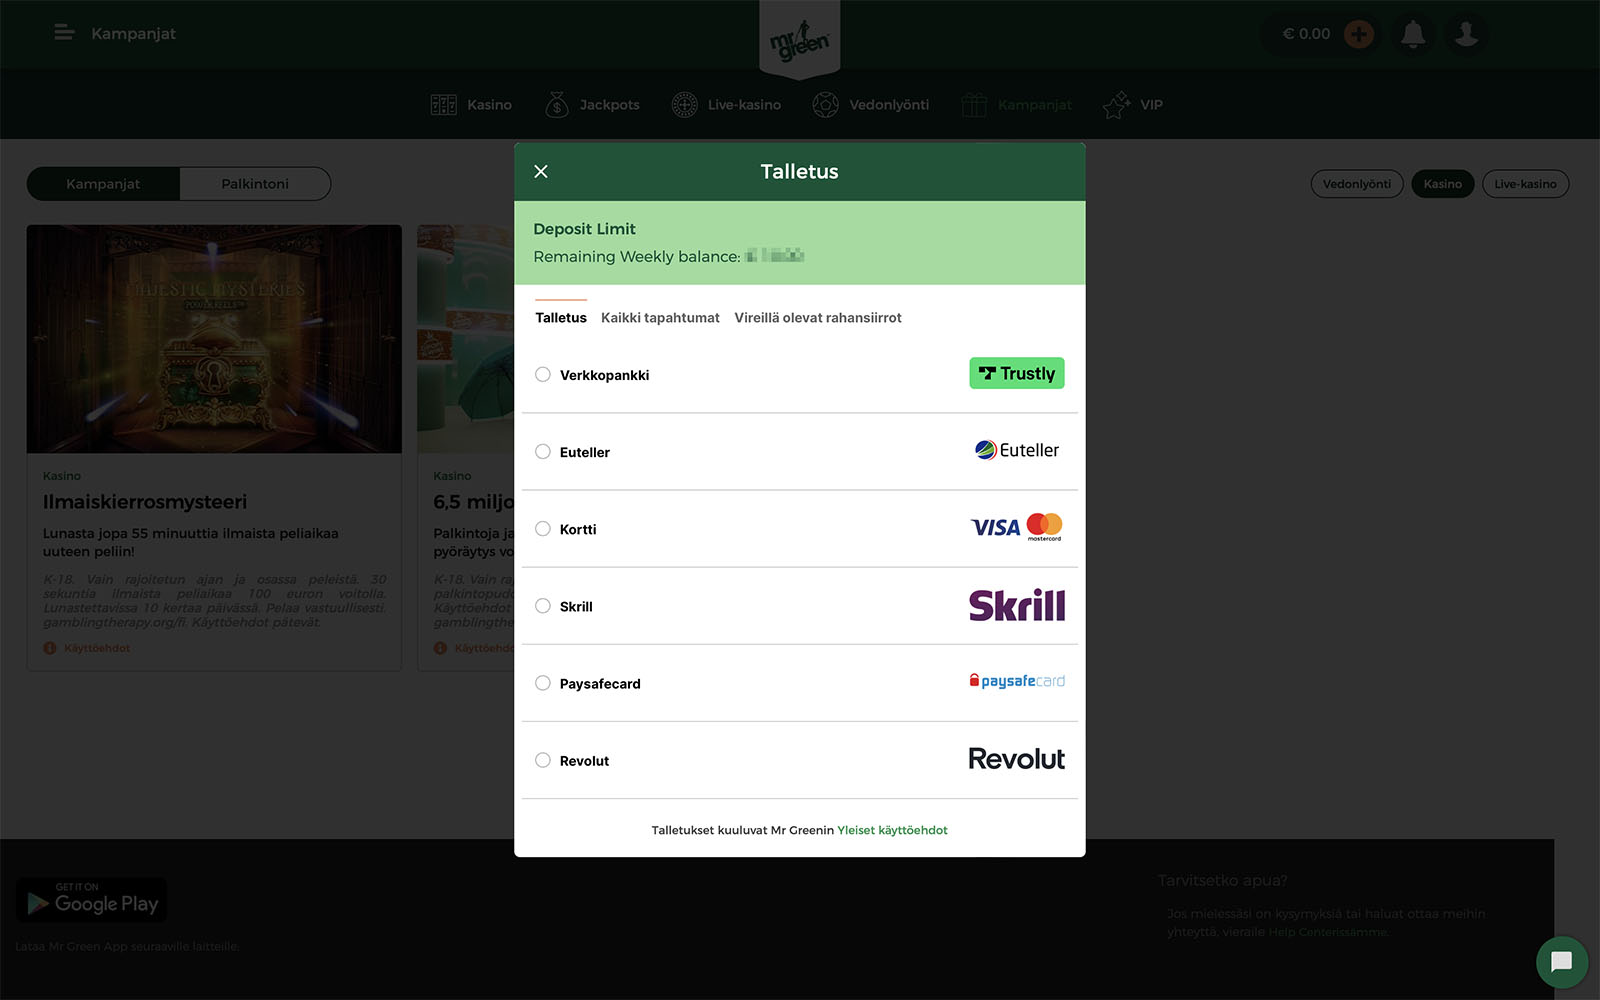Viewport: 1600px width, 1000px height.
Task: Open the live chat bubble icon
Action: click(1561, 962)
